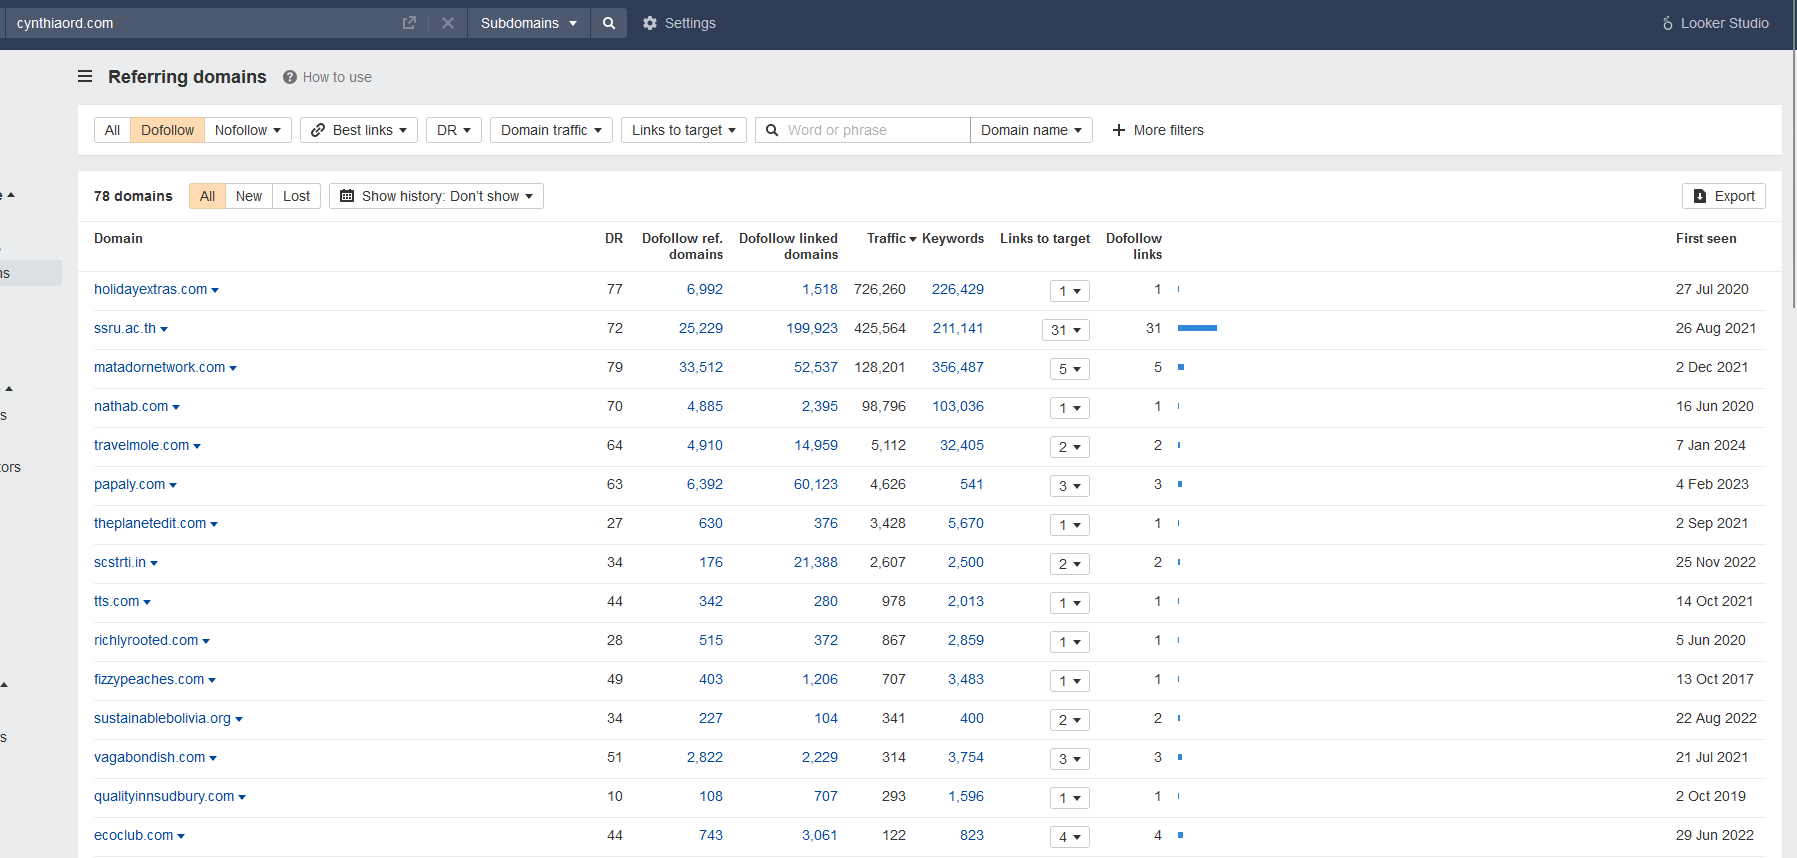1797x858 pixels.
Task: Sort by Keywords column header
Action: tap(953, 238)
